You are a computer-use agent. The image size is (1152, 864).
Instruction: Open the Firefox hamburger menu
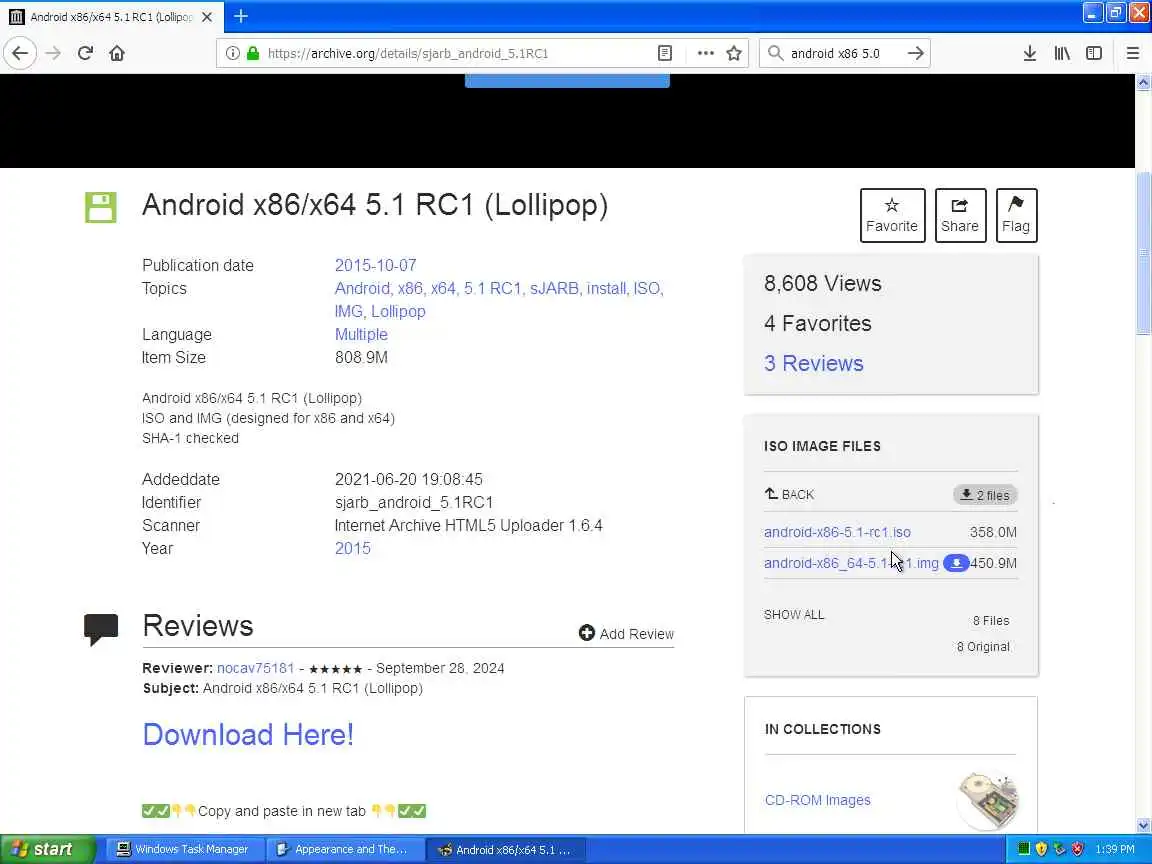1132,53
